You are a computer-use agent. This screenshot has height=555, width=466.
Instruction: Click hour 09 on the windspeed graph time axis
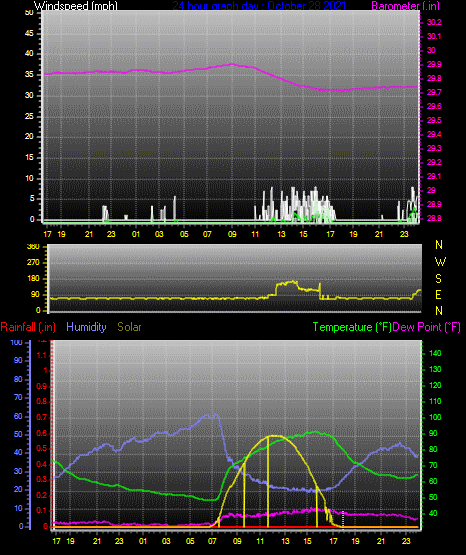[x=232, y=234]
